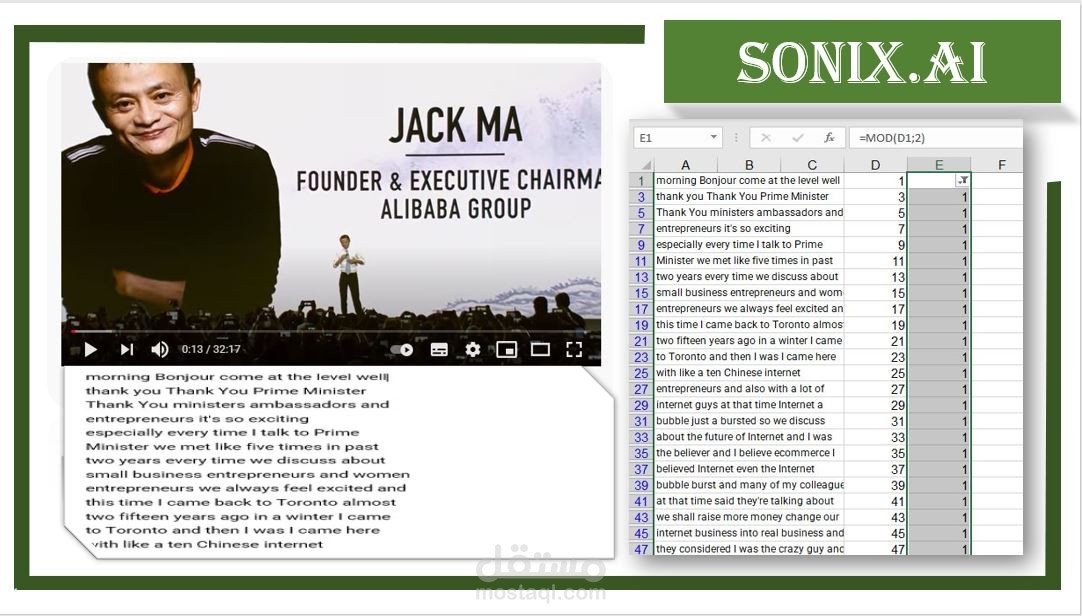Click column D cell showing 47

(875, 549)
